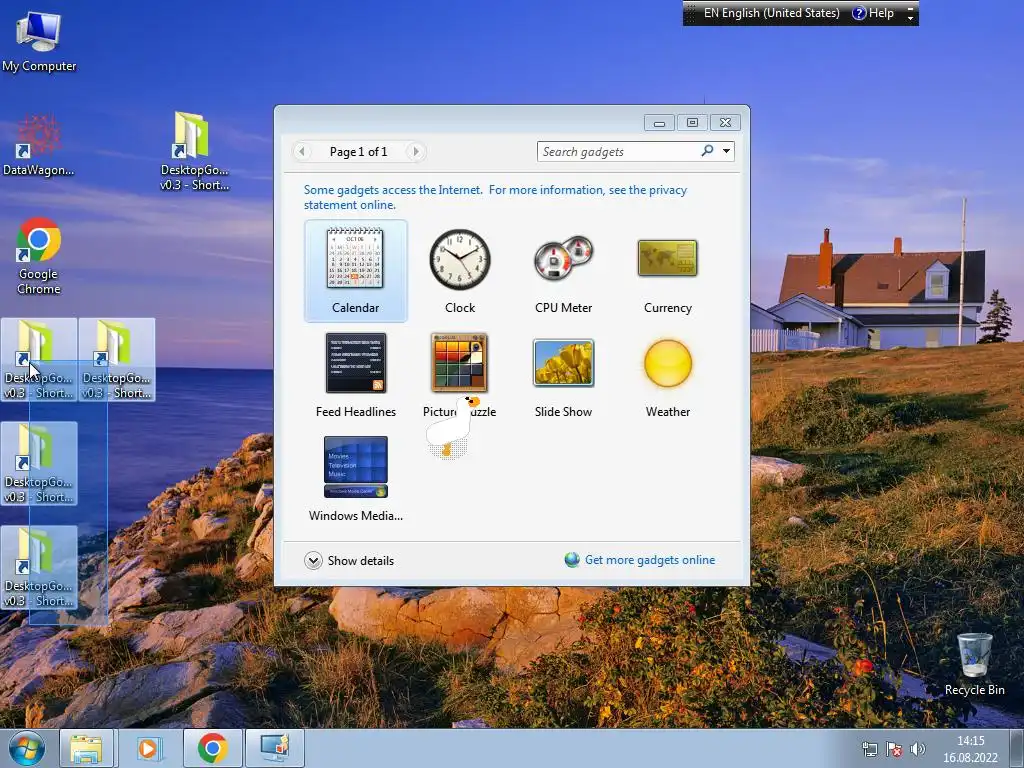Select DataWagon desktop shortcut

tap(39, 145)
